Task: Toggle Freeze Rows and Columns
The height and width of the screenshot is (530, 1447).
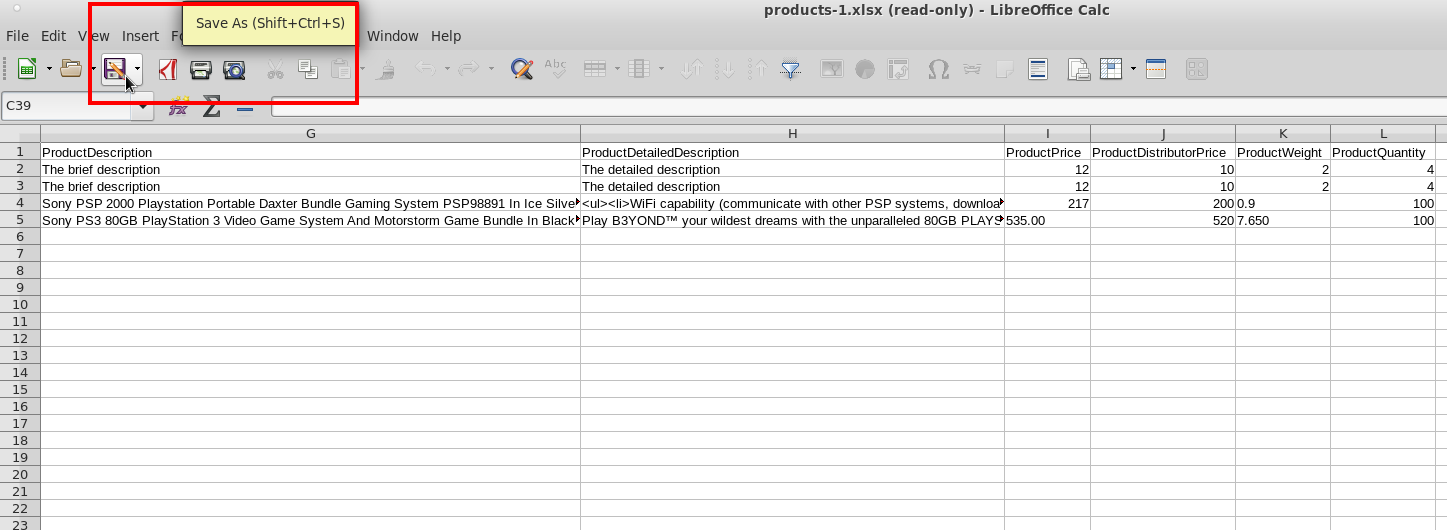Action: coord(1110,69)
